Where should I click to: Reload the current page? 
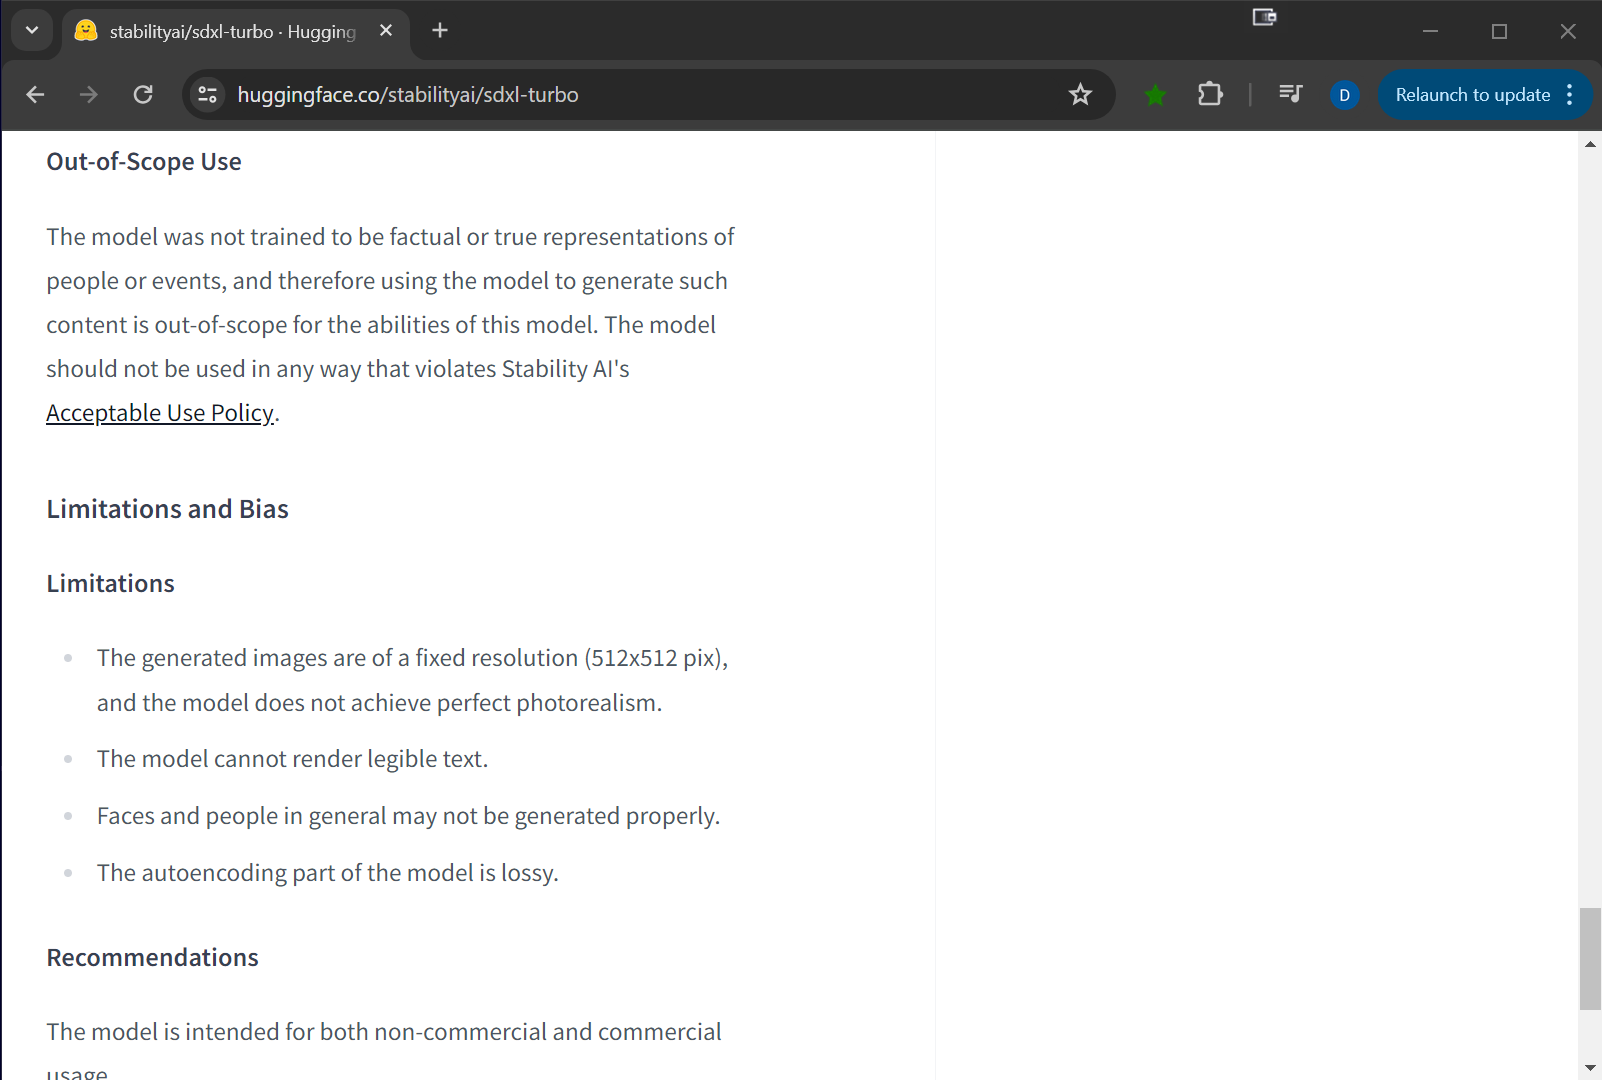pyautogui.click(x=143, y=95)
